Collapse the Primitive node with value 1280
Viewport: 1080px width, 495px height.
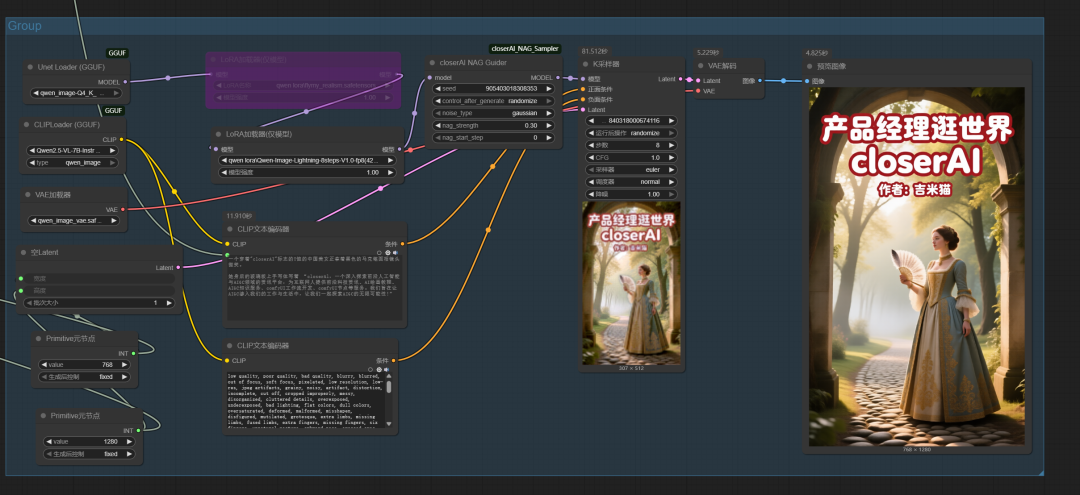(x=45, y=416)
